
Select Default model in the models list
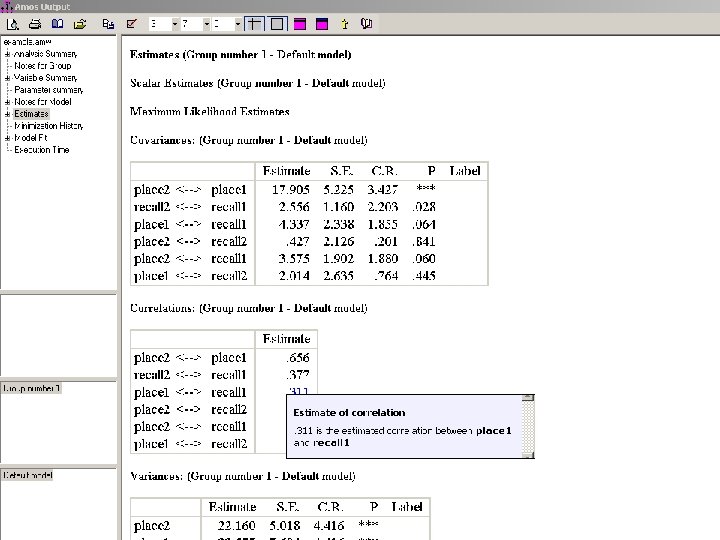point(28,475)
